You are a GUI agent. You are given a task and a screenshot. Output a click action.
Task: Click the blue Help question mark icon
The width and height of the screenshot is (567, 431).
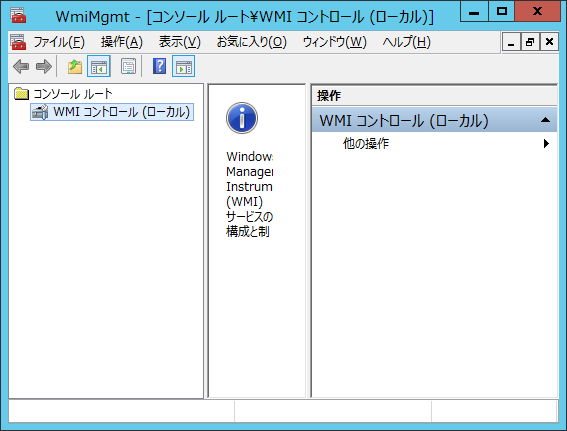[159, 66]
